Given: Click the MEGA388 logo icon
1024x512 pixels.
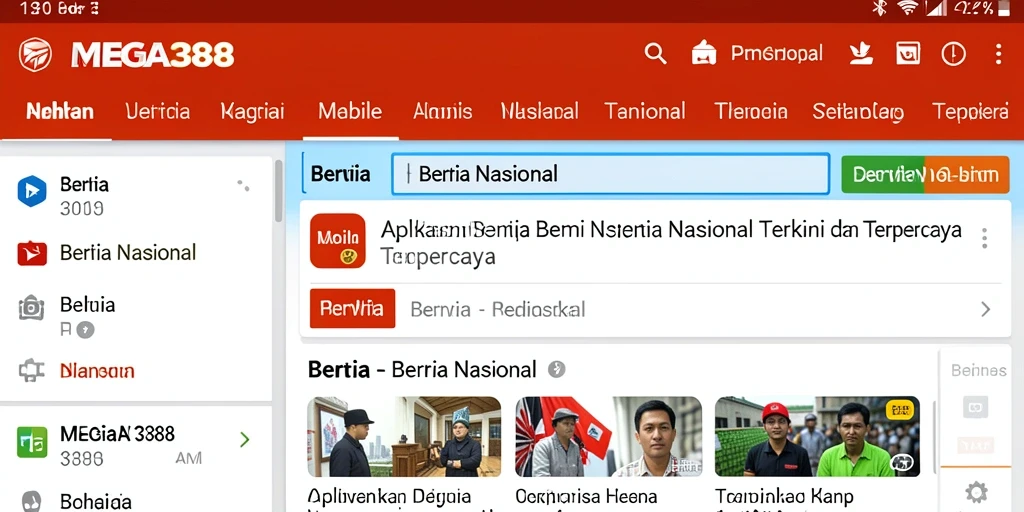Looking at the screenshot, I should click(x=35, y=54).
